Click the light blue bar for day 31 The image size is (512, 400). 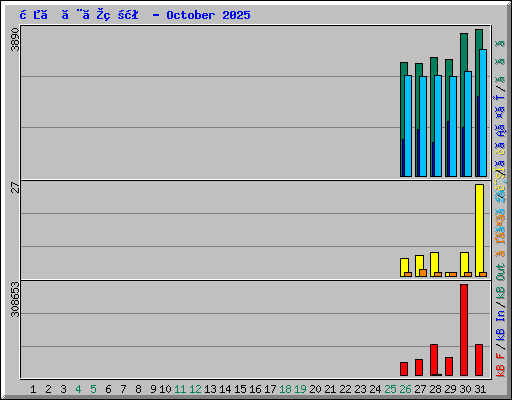click(x=483, y=113)
